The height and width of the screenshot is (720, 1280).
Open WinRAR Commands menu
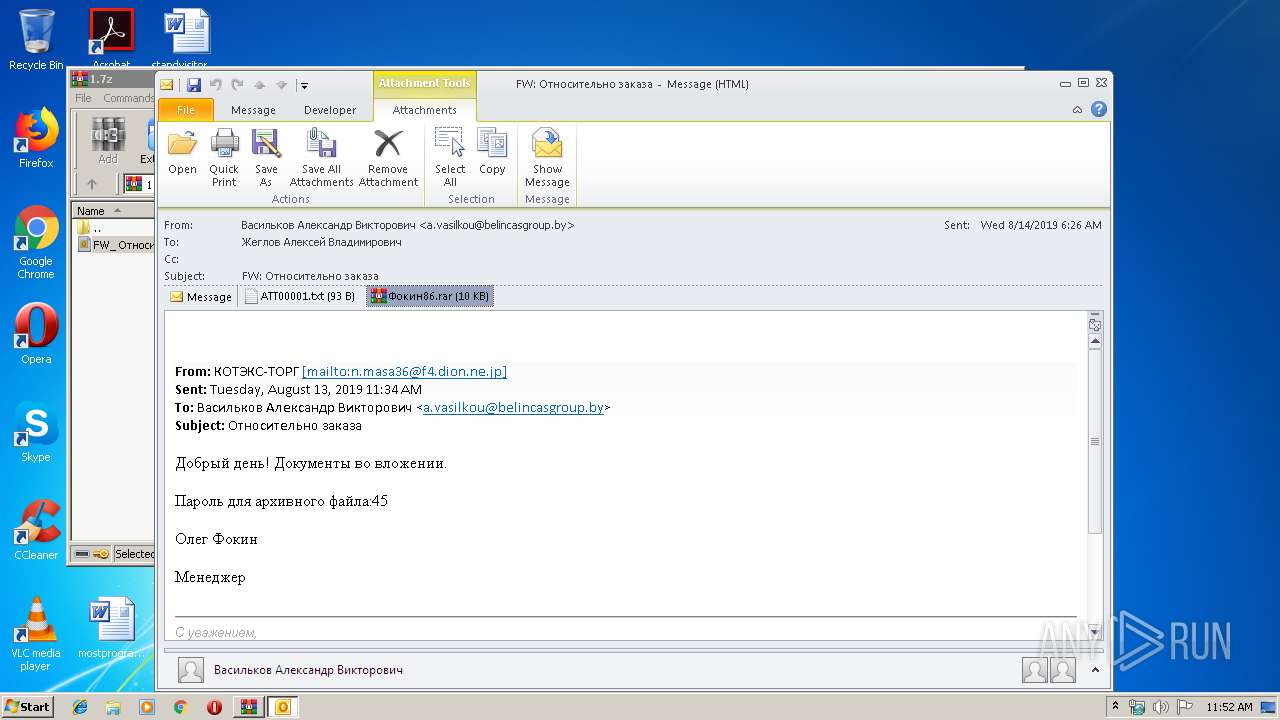(128, 98)
